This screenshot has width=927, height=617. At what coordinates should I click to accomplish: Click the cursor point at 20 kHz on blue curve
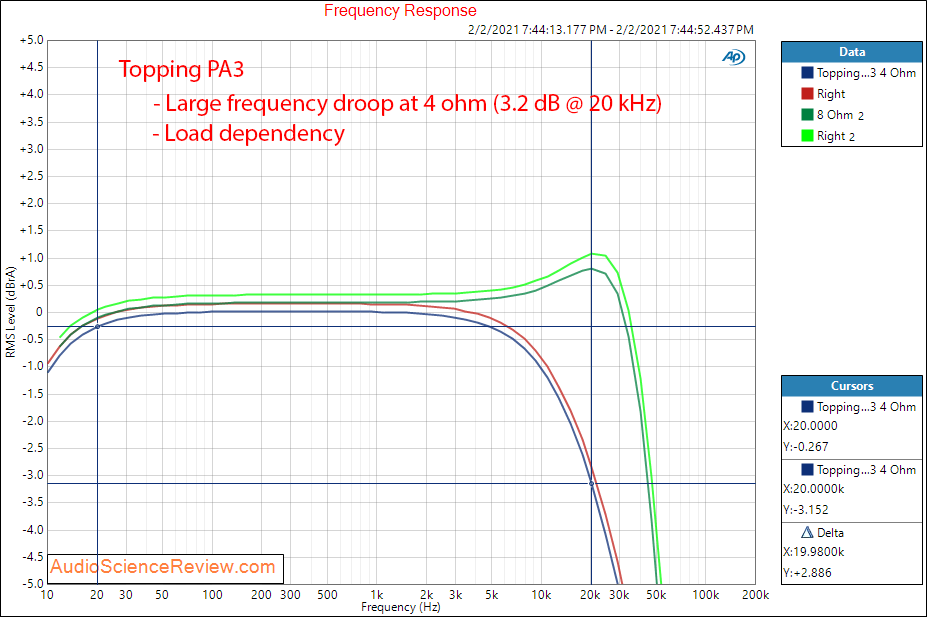(x=591, y=483)
